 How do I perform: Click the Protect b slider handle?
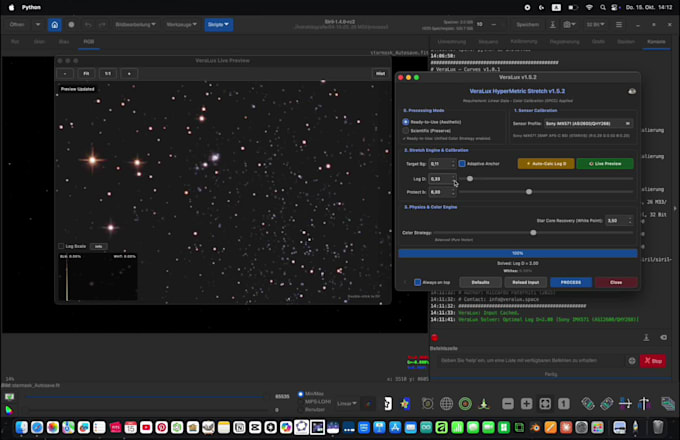(x=529, y=192)
